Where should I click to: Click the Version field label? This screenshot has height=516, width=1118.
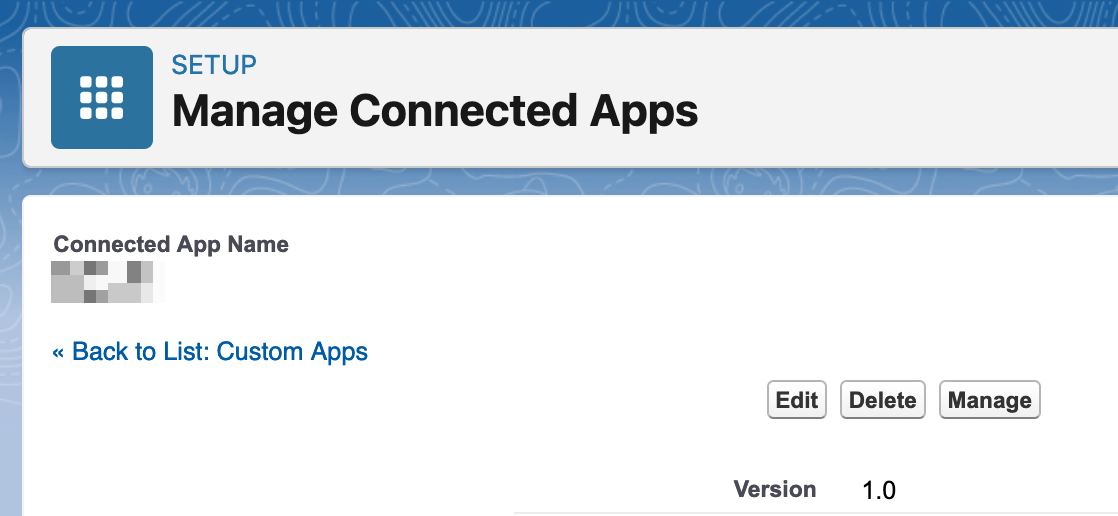774,489
